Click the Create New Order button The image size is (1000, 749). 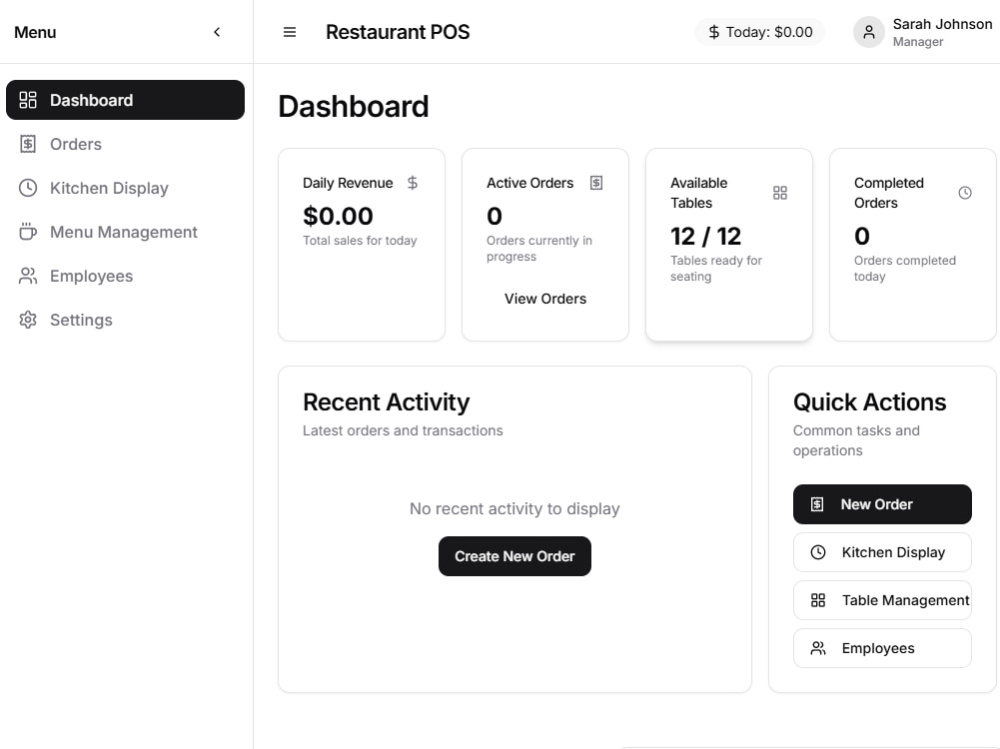[515, 556]
